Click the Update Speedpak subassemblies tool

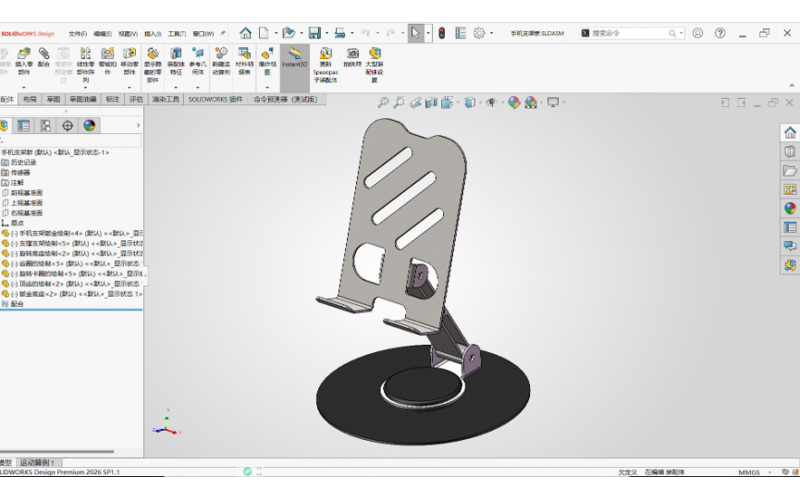tap(326, 65)
